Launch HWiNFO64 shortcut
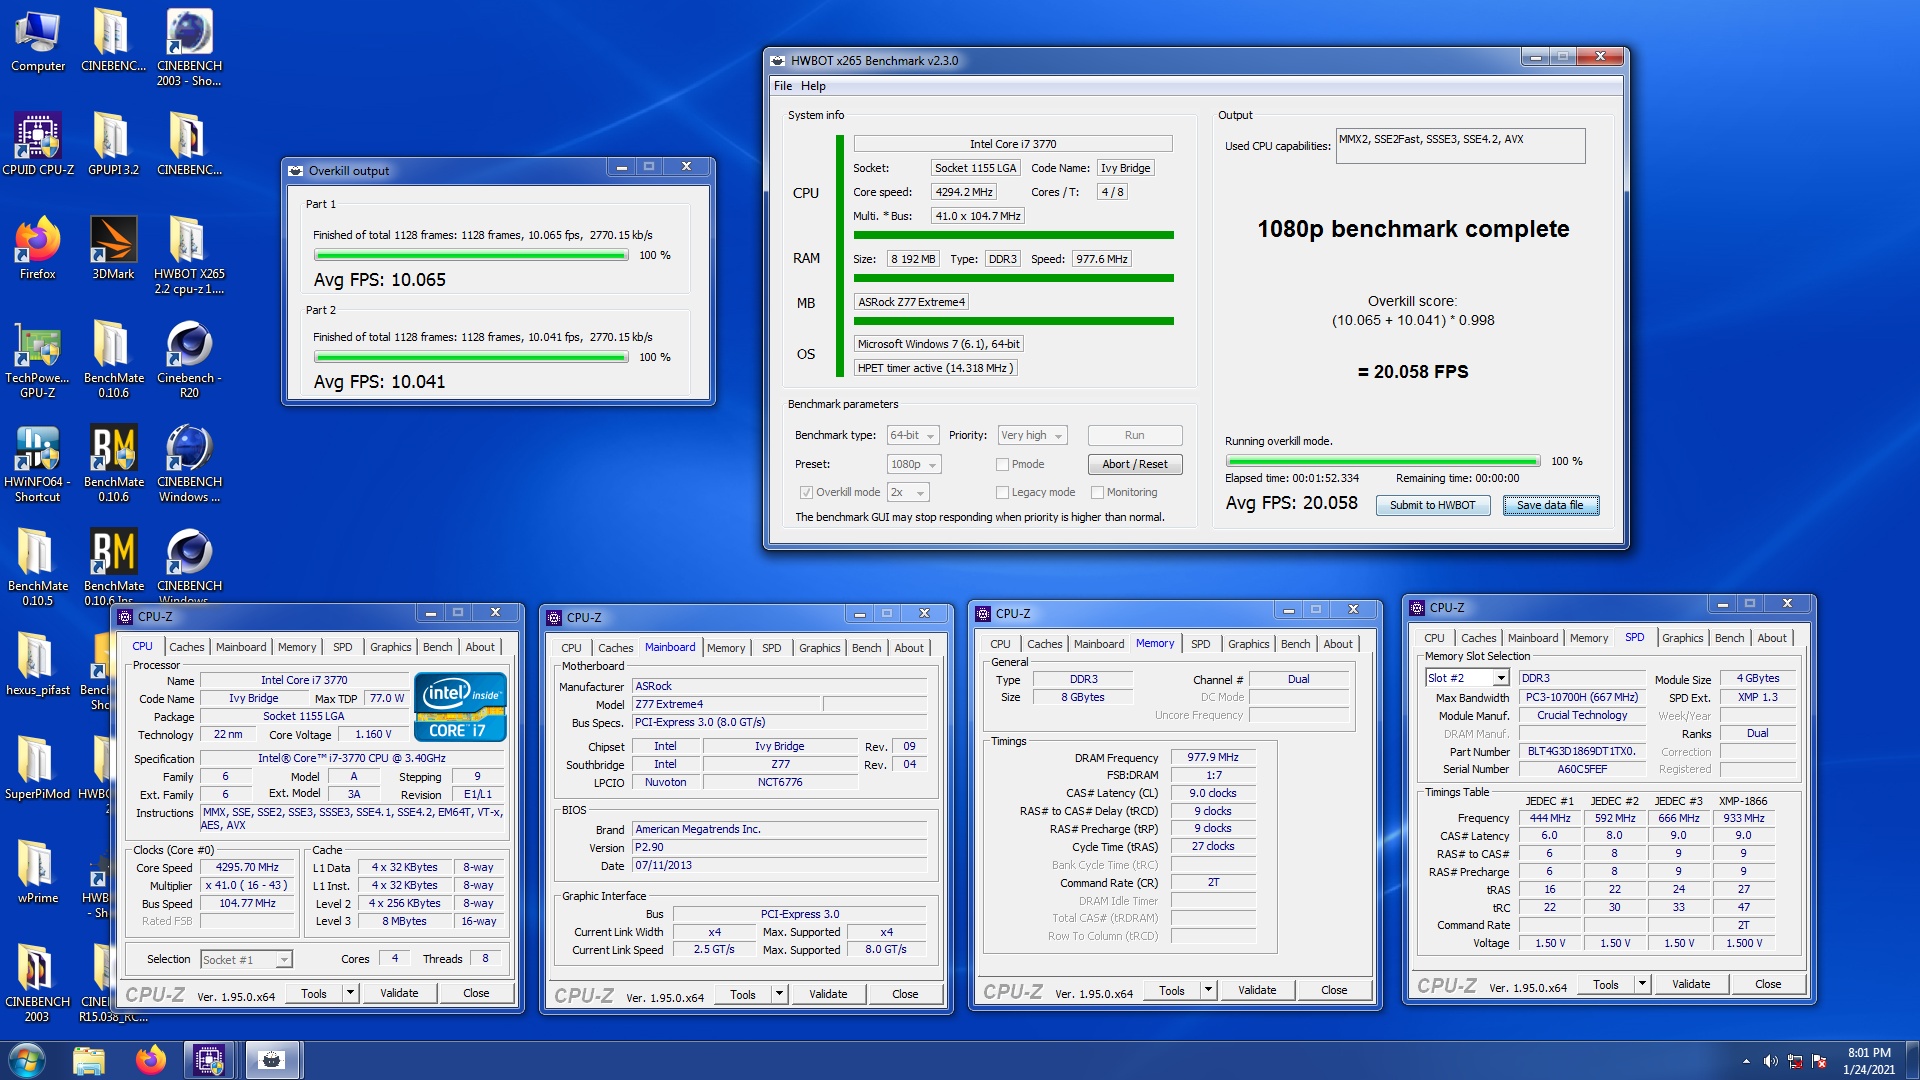The image size is (1920, 1080). pos(38,463)
